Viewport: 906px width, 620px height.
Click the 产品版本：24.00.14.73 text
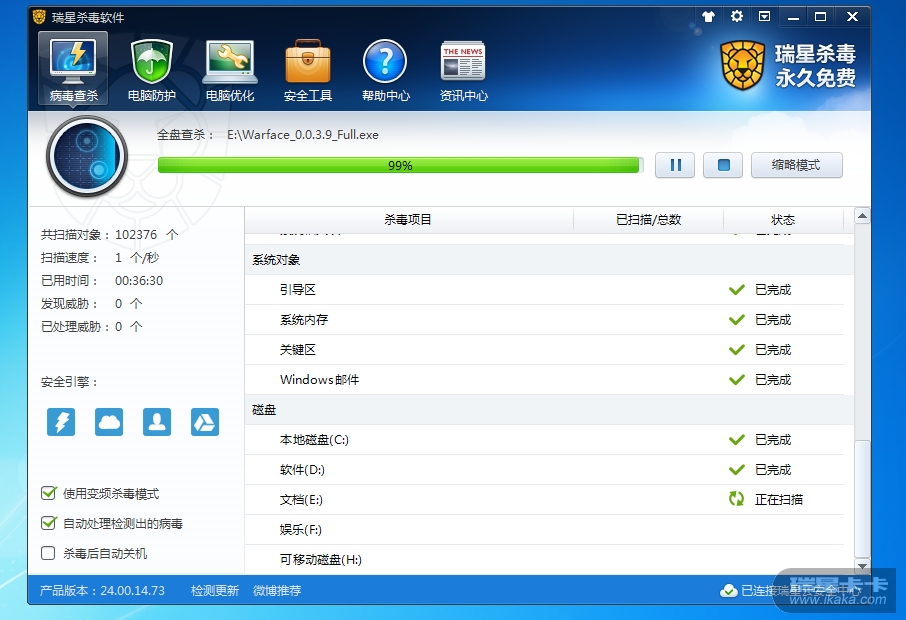pyautogui.click(x=102, y=591)
